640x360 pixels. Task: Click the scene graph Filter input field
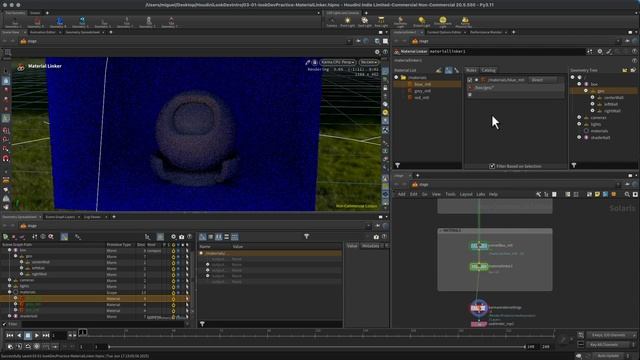(x=104, y=324)
